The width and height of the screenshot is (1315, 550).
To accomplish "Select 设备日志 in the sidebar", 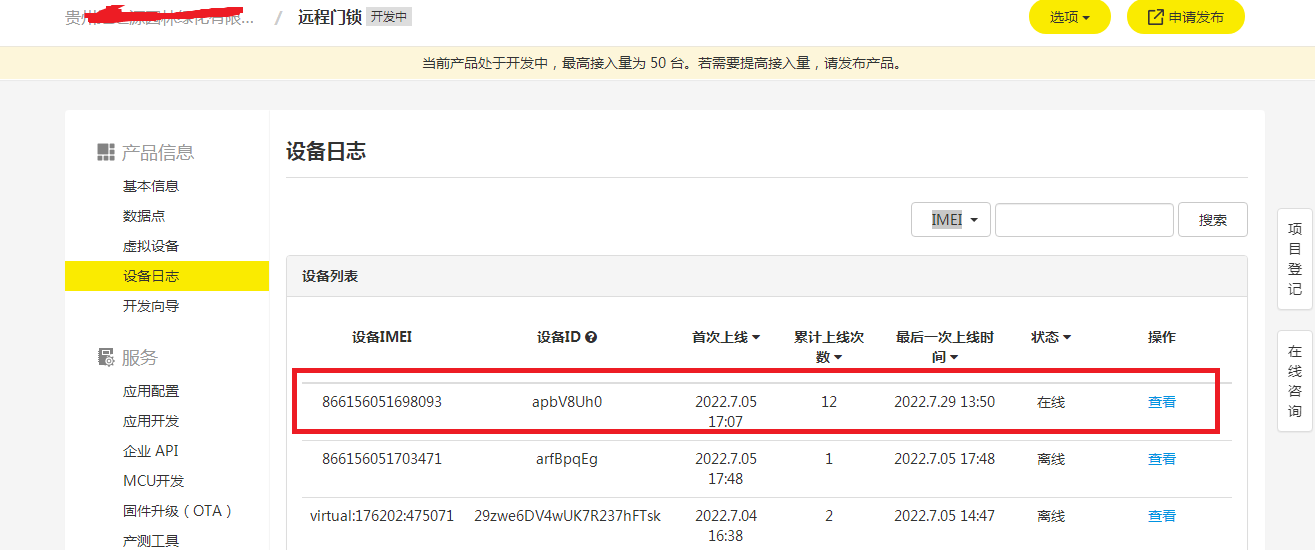I will (x=167, y=276).
